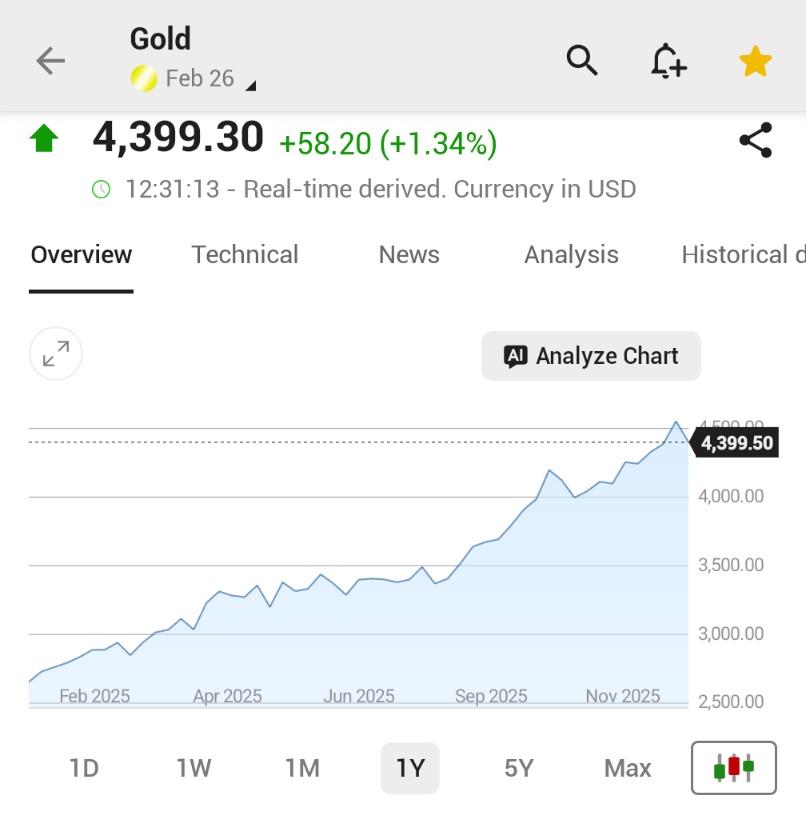The height and width of the screenshot is (818, 806).
Task: Click the green up arrow indicator
Action: (x=44, y=138)
